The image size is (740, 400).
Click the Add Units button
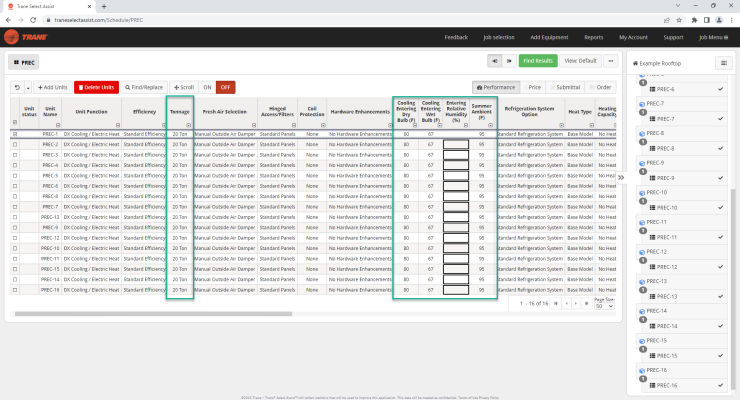click(x=52, y=87)
